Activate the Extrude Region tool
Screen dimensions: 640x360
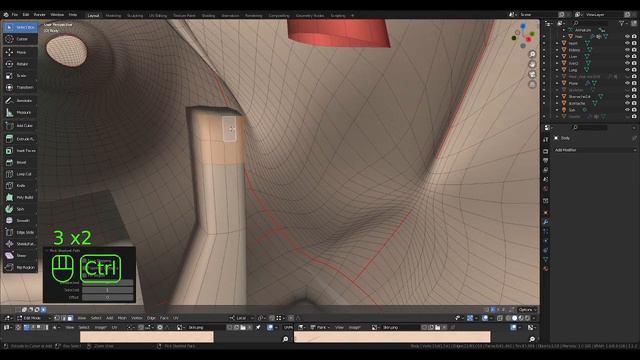pyautogui.click(x=20, y=139)
